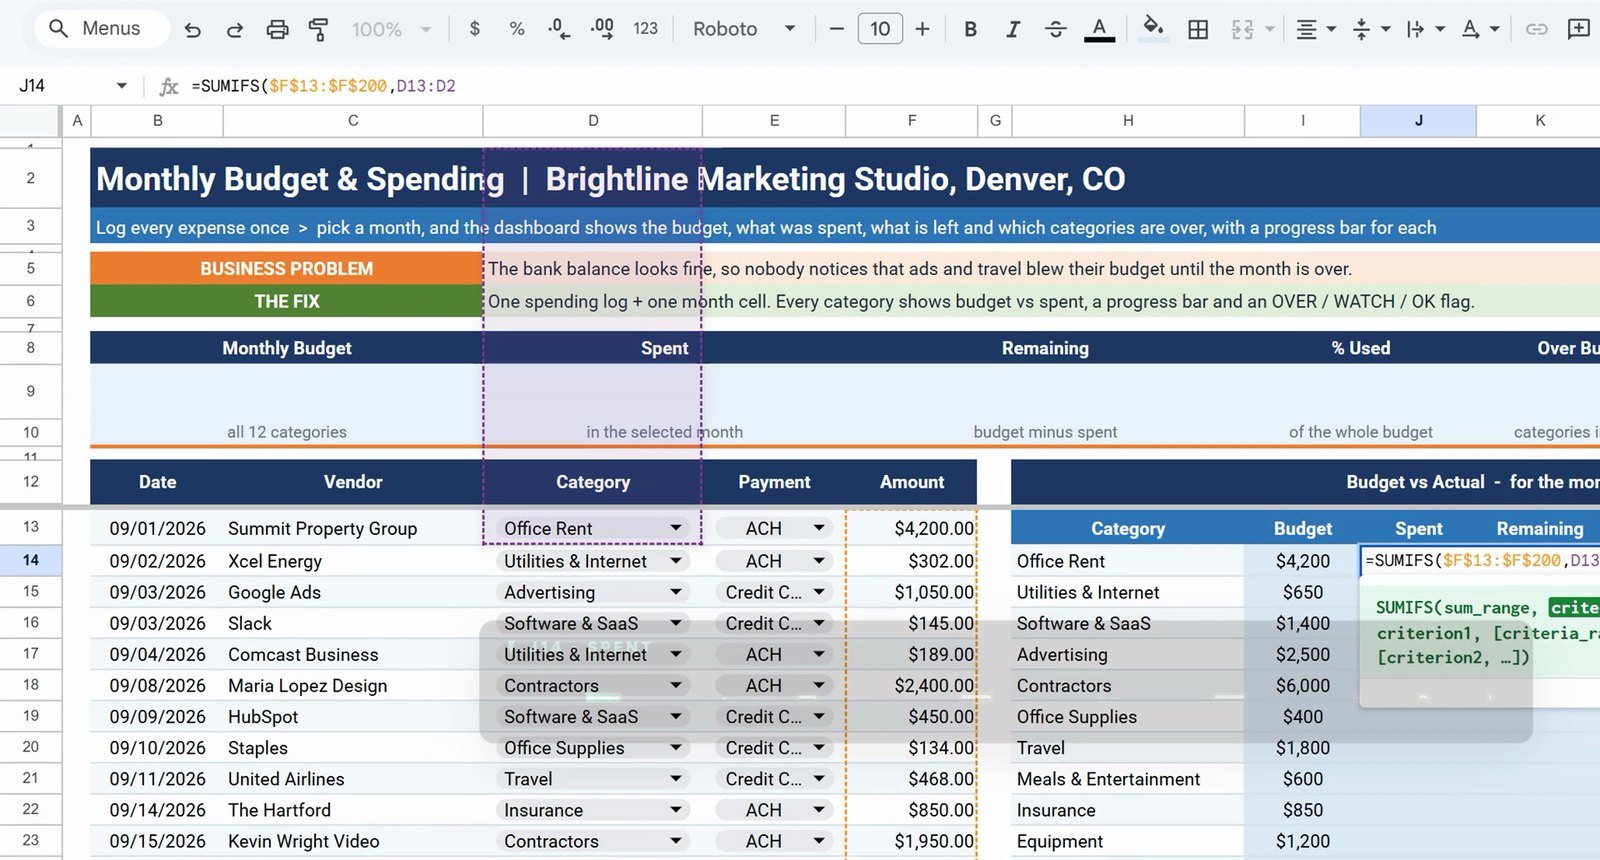Activate the paint format tool
This screenshot has width=1600, height=860.
(x=319, y=30)
